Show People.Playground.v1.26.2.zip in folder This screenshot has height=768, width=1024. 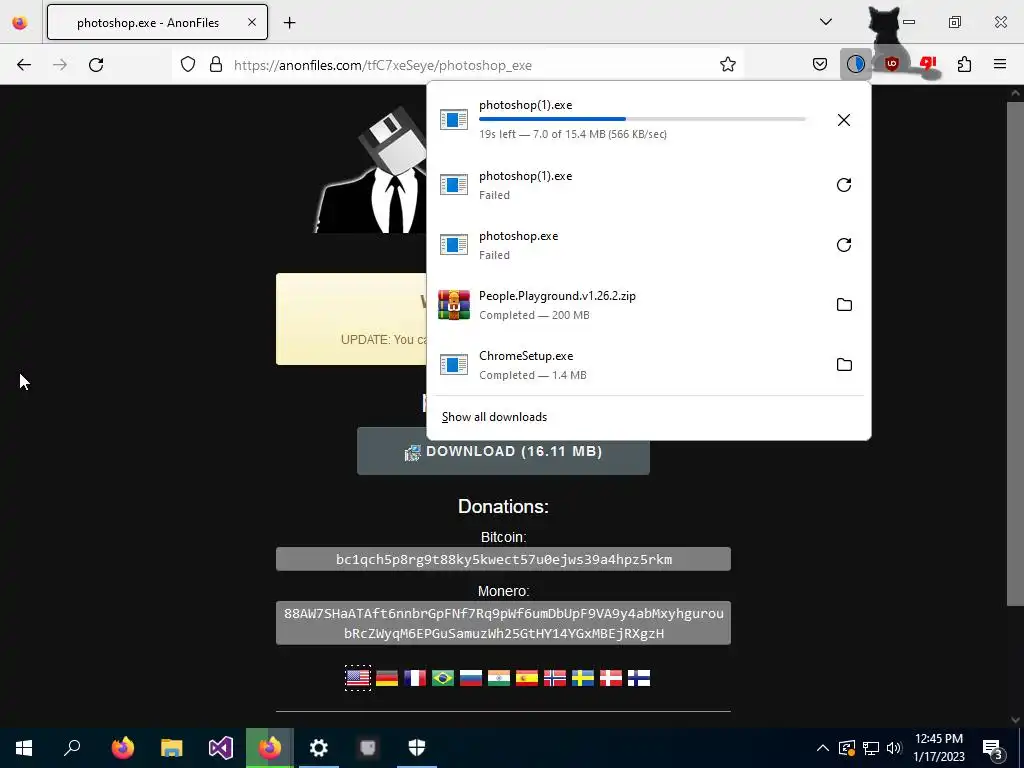844,305
